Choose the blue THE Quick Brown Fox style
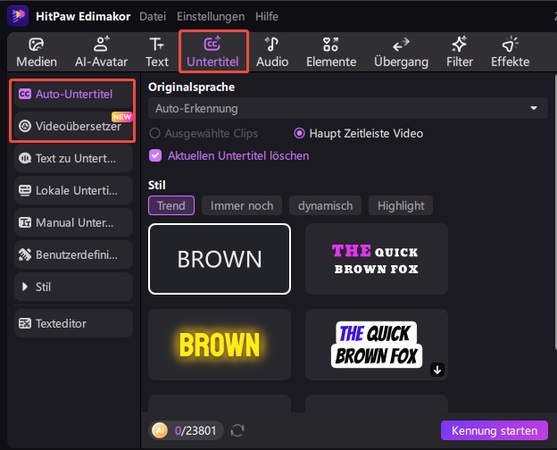 coord(376,345)
